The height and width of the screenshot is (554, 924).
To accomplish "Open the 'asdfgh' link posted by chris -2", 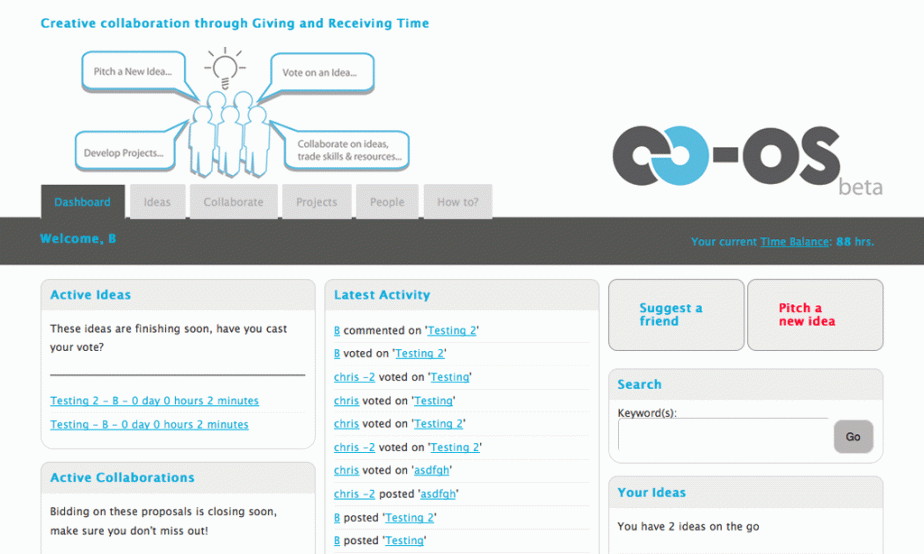I will [439, 494].
